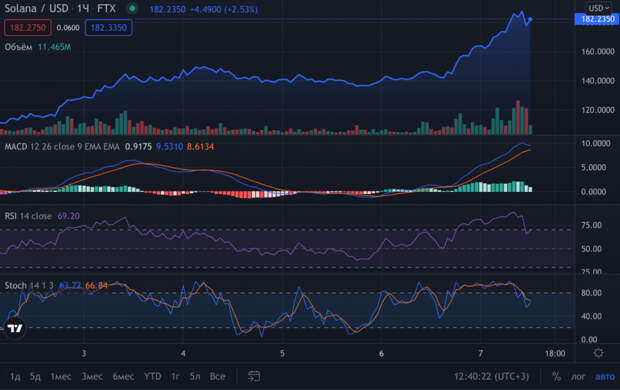Click the Stoch 80.00 axis label
The height and width of the screenshot is (390, 620).
pyautogui.click(x=592, y=293)
